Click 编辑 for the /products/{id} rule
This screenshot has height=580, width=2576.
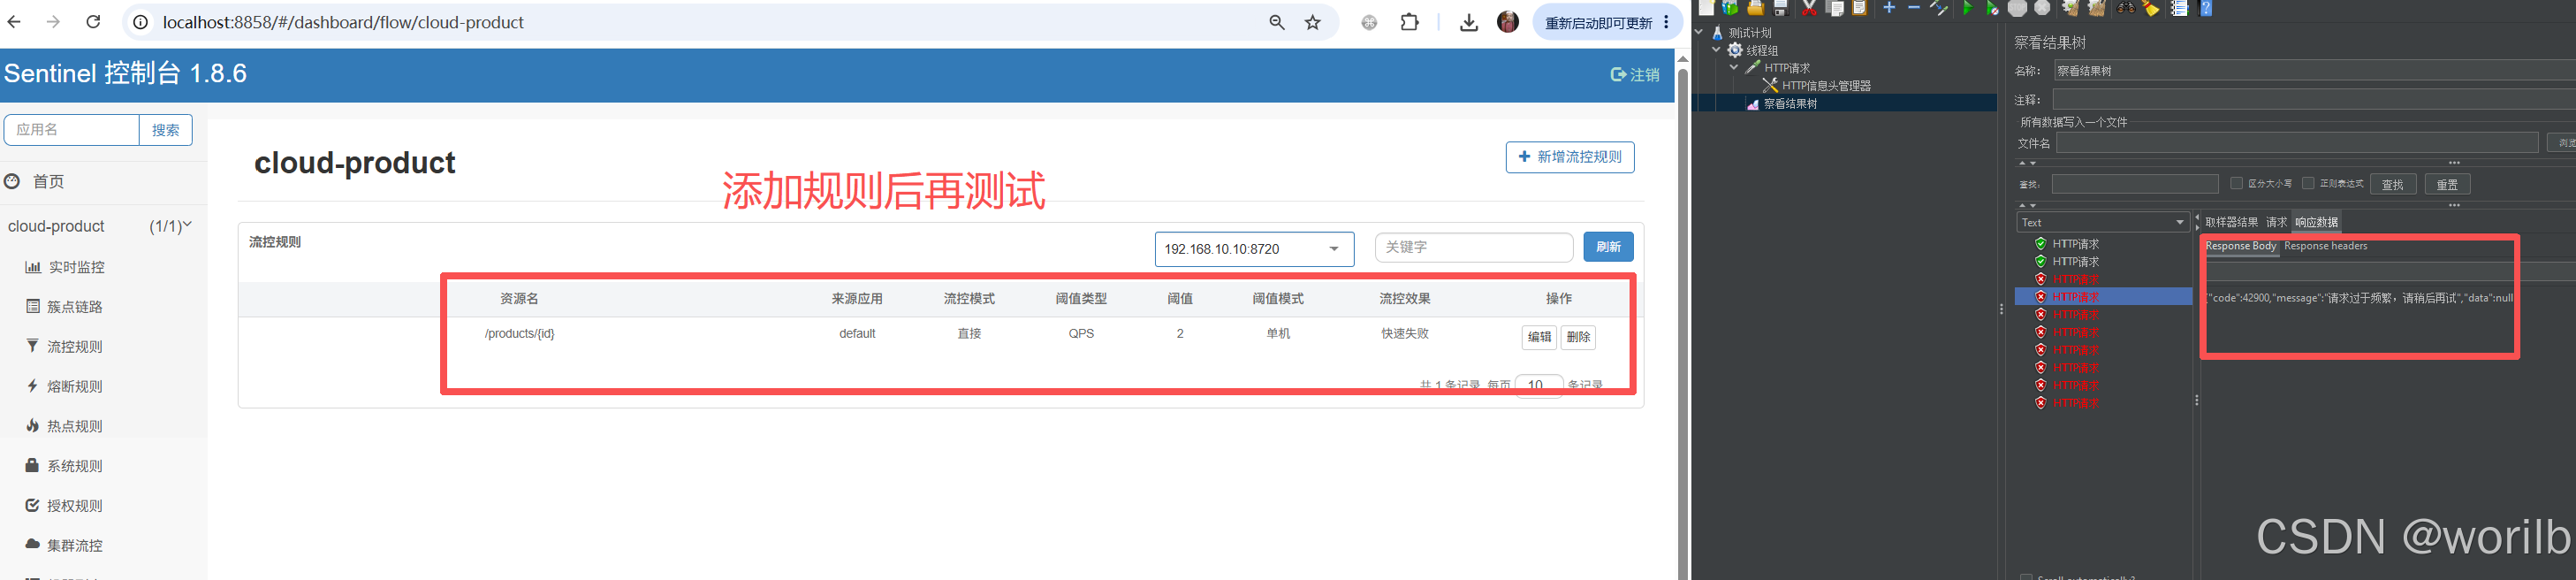coord(1539,337)
